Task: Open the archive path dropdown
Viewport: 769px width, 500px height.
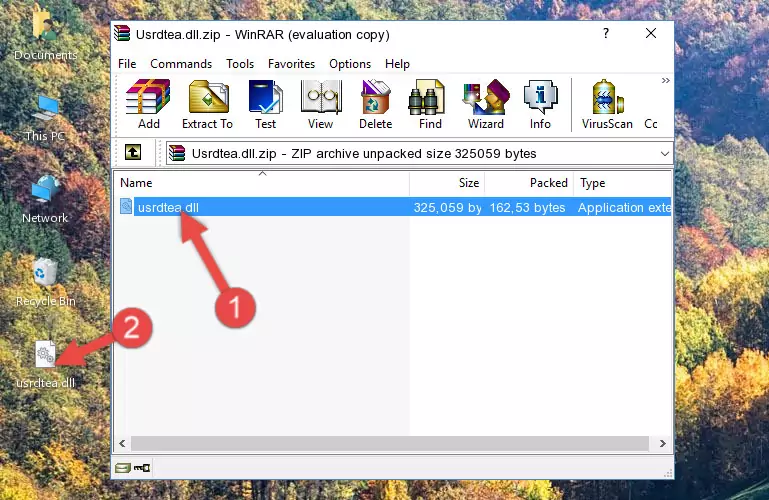Action: [x=665, y=153]
